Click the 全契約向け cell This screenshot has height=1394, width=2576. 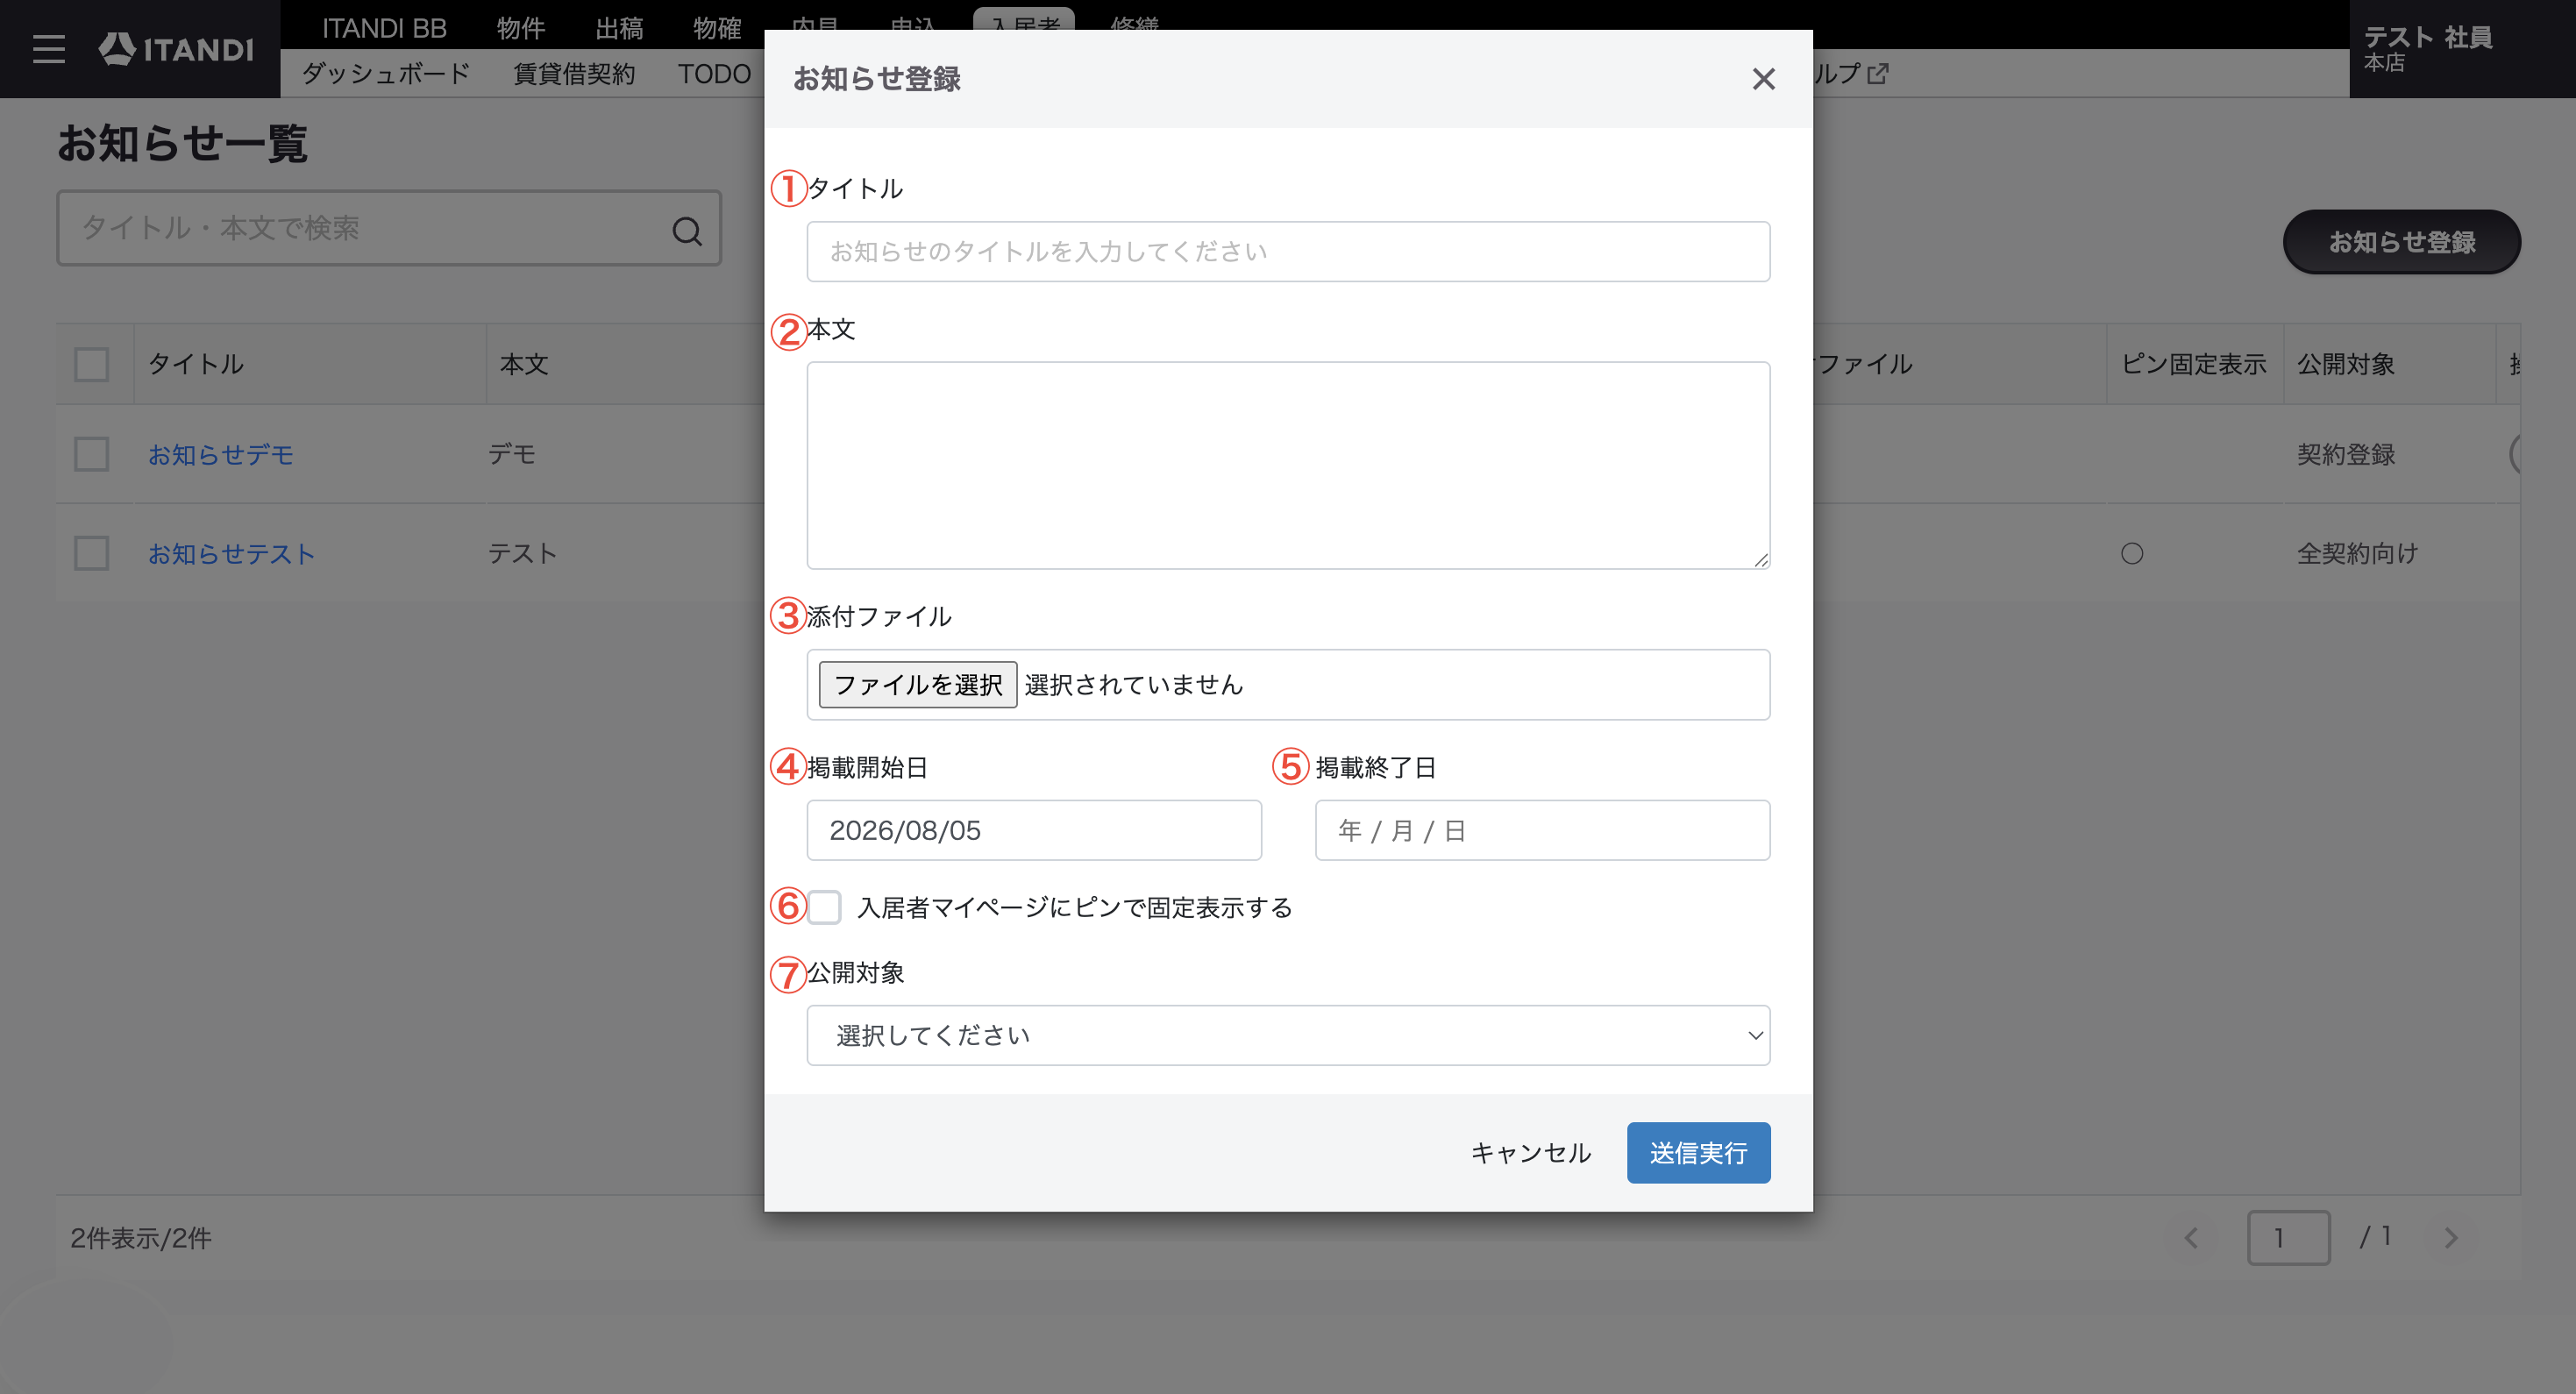click(x=2357, y=553)
